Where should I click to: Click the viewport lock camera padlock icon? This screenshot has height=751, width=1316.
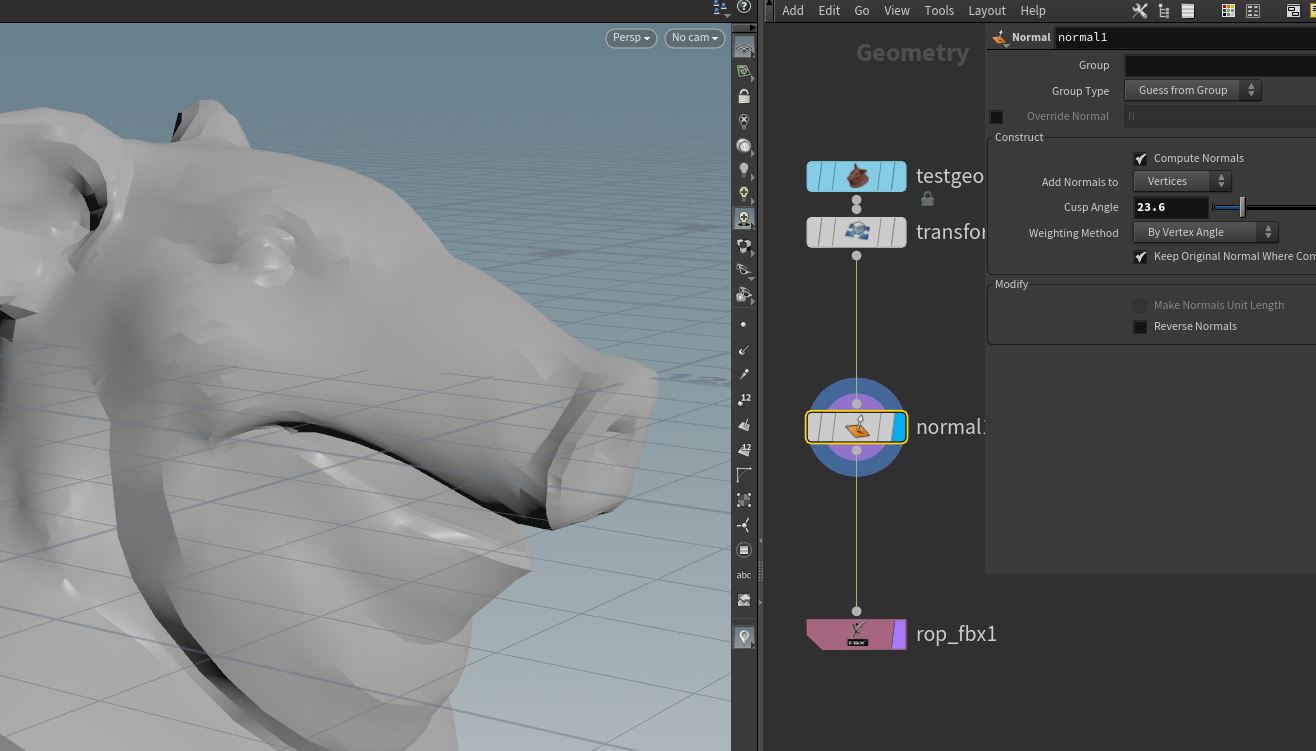744,96
